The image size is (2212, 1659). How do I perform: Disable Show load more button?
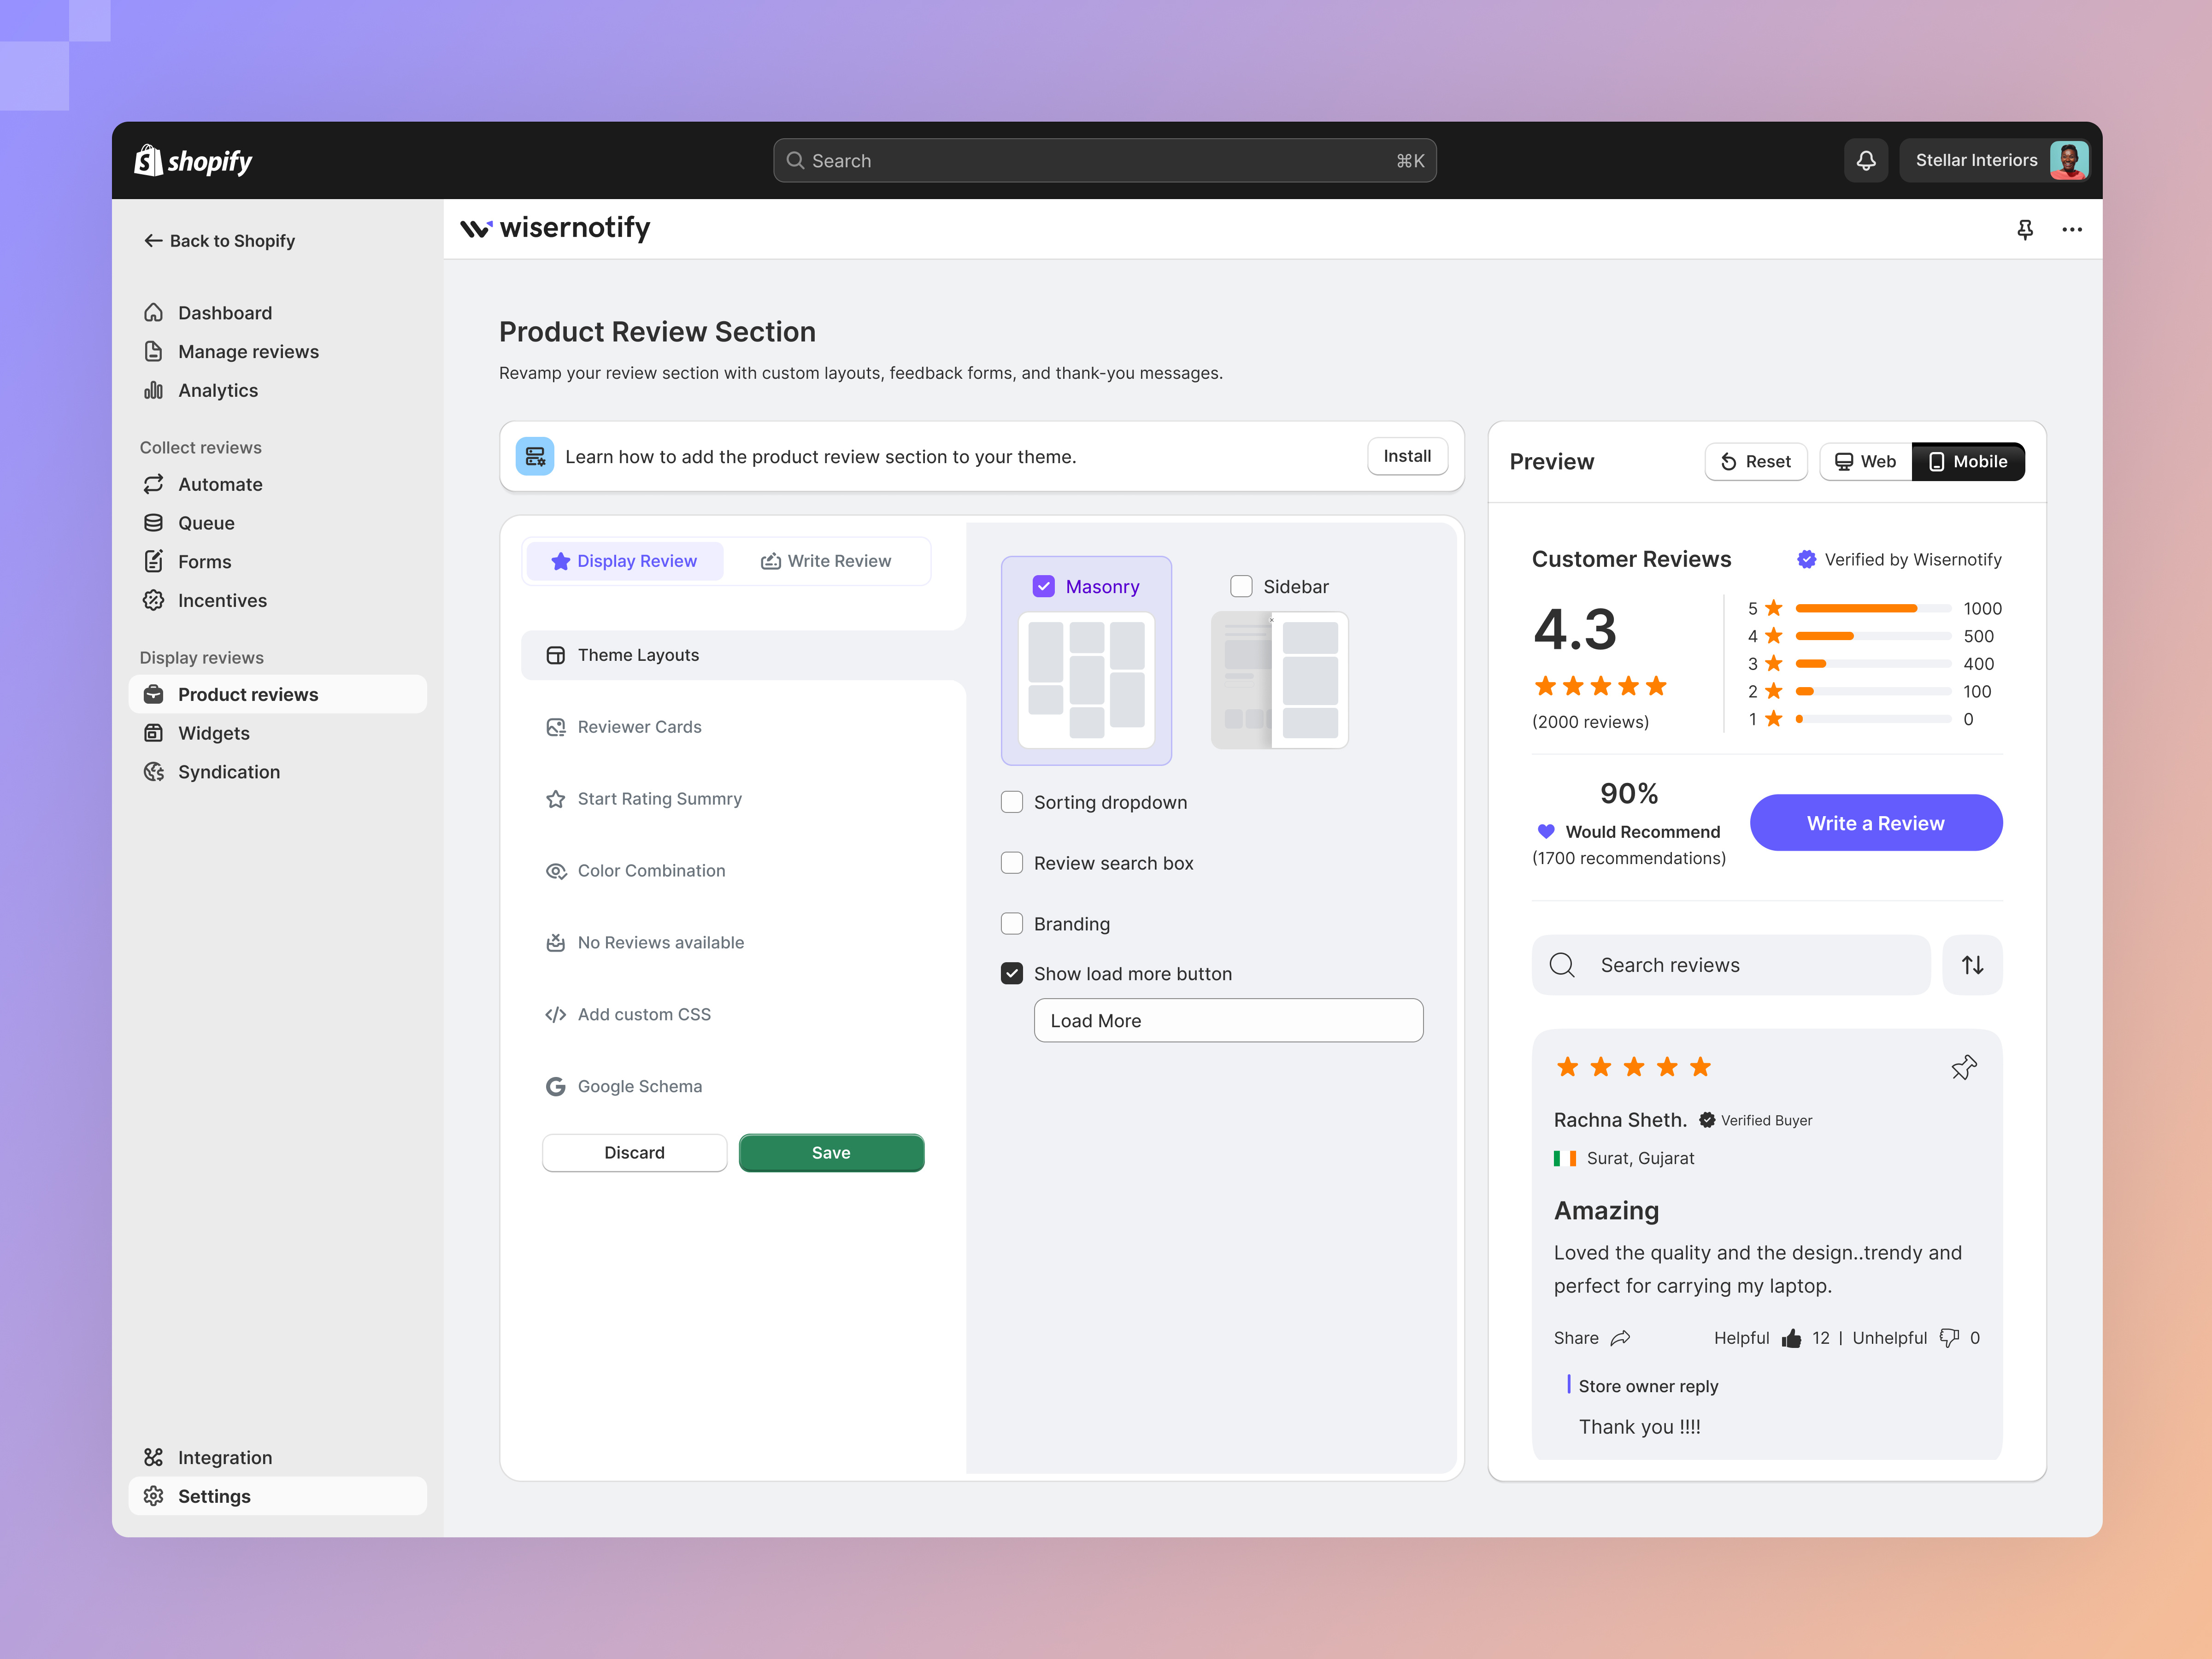pos(1012,972)
